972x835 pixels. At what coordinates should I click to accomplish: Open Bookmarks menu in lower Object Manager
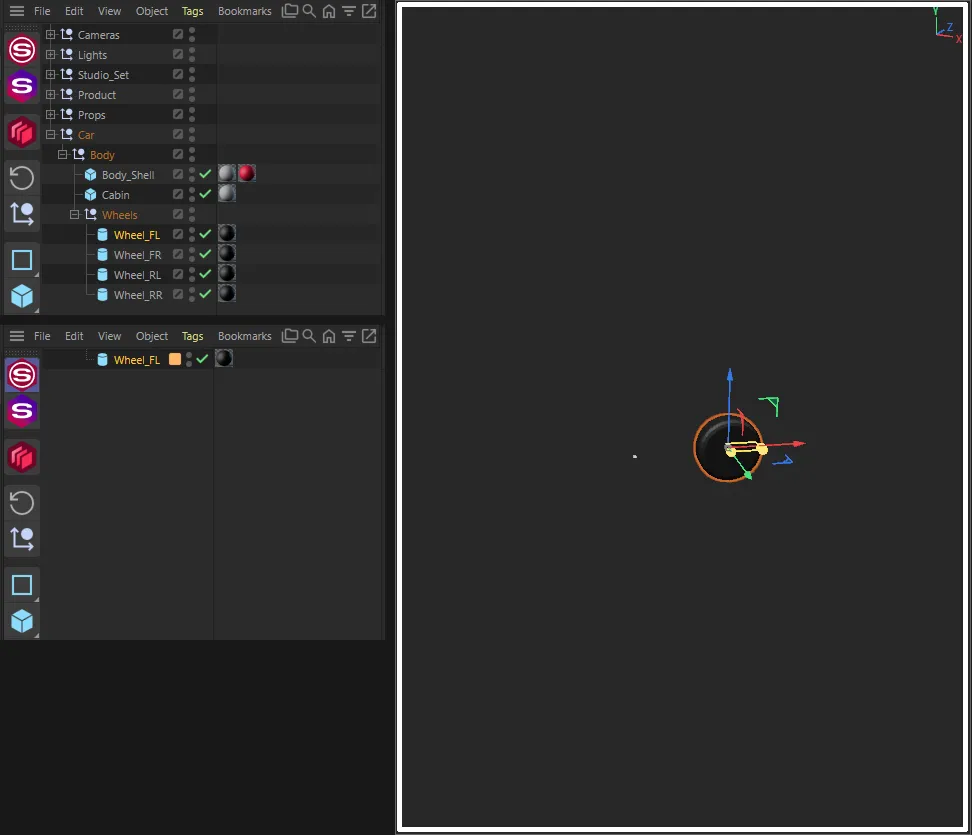(x=244, y=336)
